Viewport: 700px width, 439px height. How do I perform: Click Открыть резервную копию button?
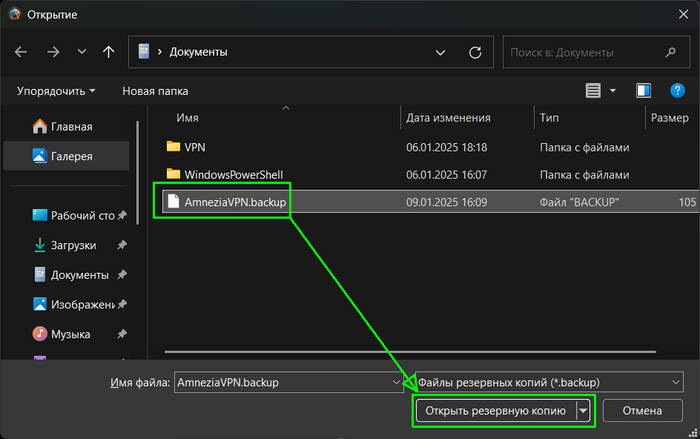coord(496,410)
